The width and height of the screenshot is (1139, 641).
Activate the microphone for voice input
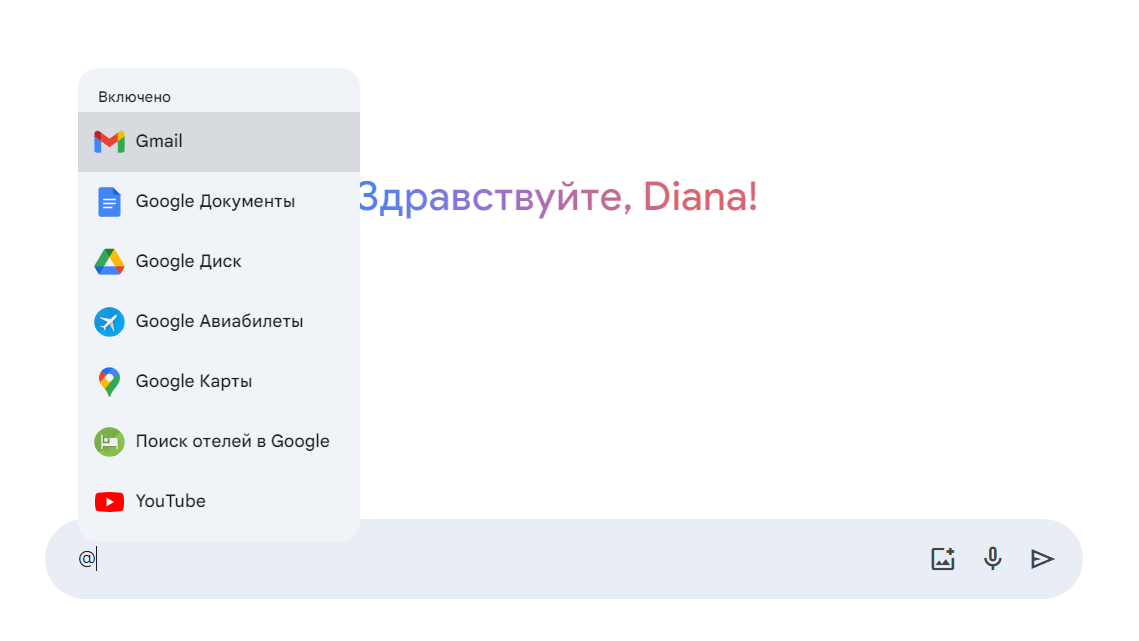[x=992, y=559]
